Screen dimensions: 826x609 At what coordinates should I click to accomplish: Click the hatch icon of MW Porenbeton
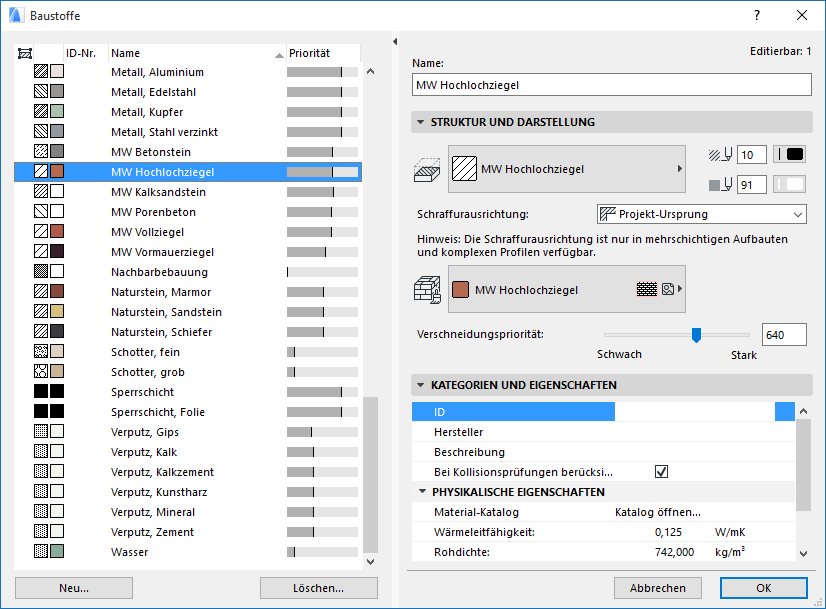41,211
